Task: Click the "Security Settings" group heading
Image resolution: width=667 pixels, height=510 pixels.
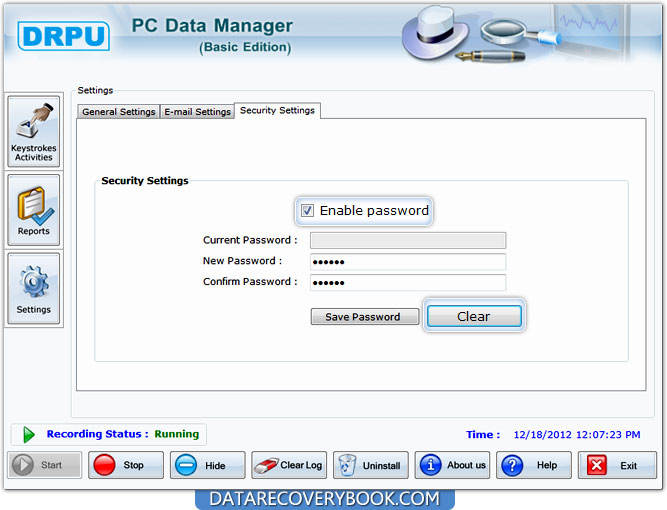Action: click(x=145, y=180)
